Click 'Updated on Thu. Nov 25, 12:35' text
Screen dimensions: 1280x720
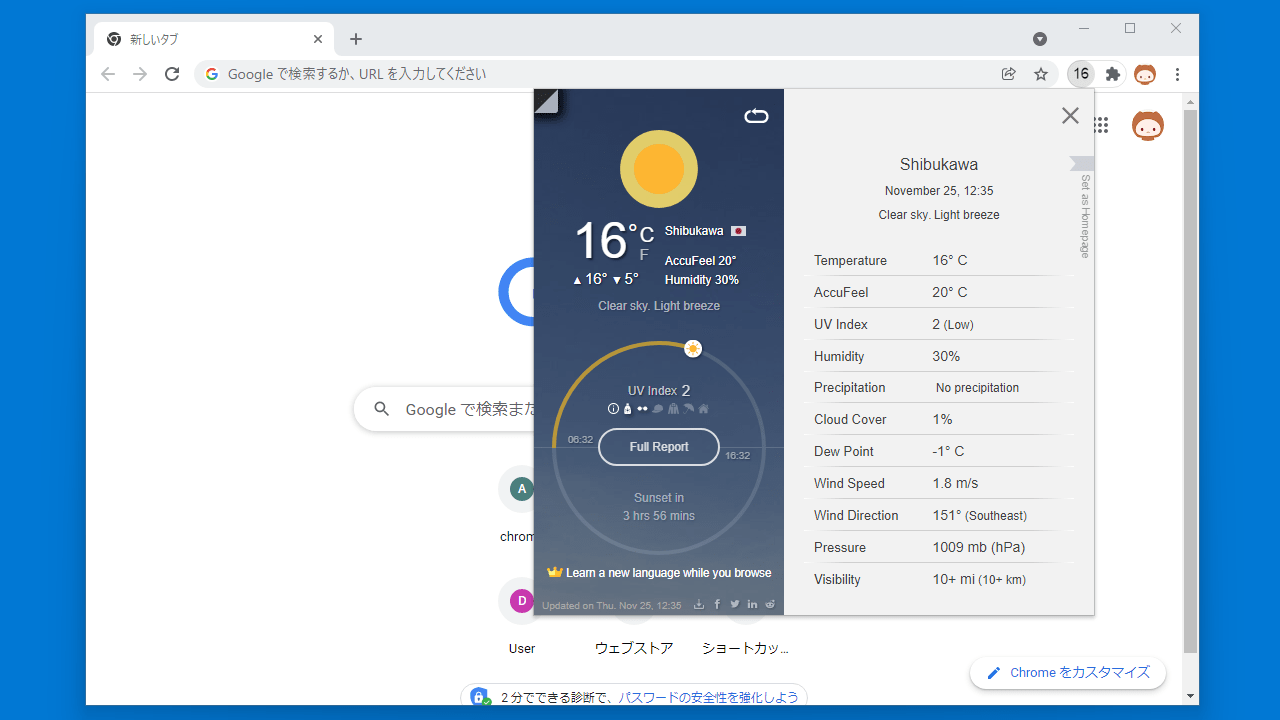[612, 605]
